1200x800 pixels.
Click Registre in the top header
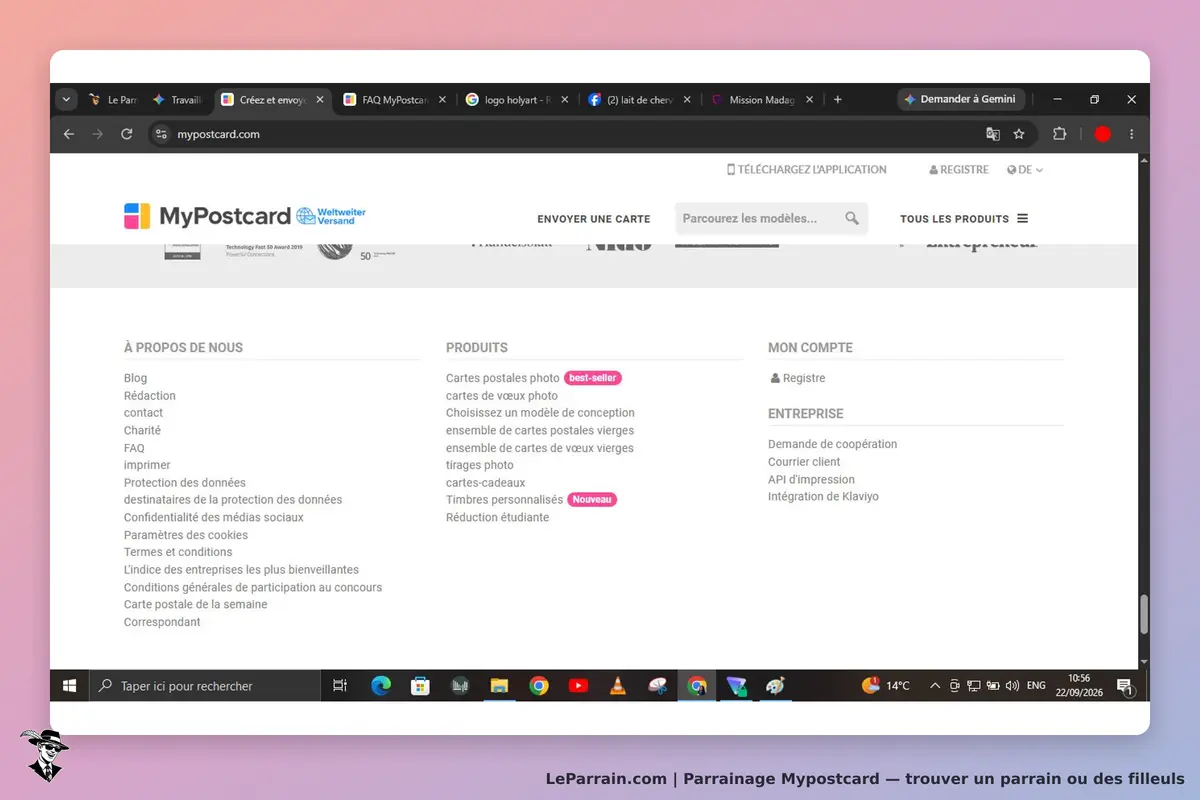tap(959, 170)
